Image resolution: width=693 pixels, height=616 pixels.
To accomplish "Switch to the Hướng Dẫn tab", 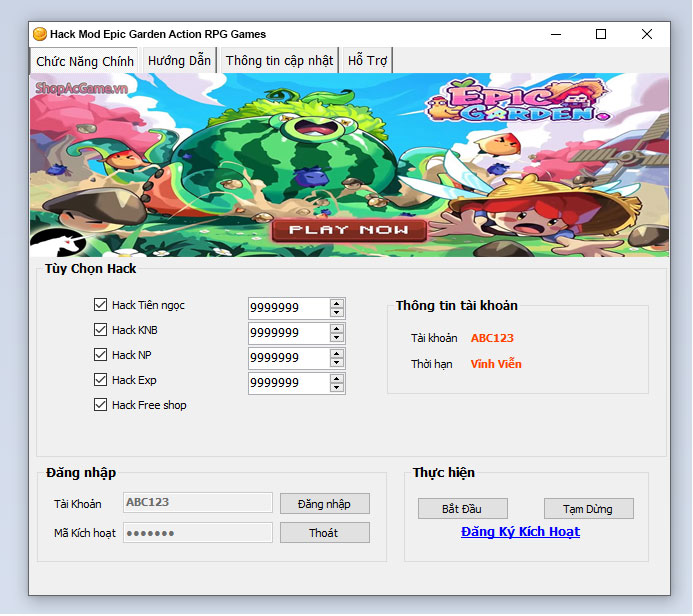I will click(179, 61).
